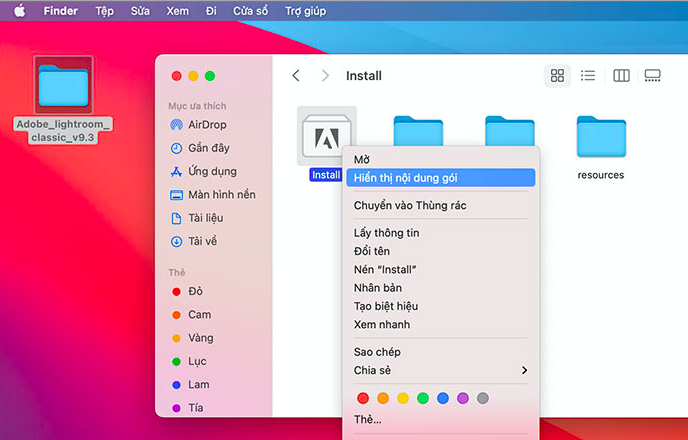The image size is (688, 440).
Task: Open the Cửa sổ menu
Action: click(251, 11)
